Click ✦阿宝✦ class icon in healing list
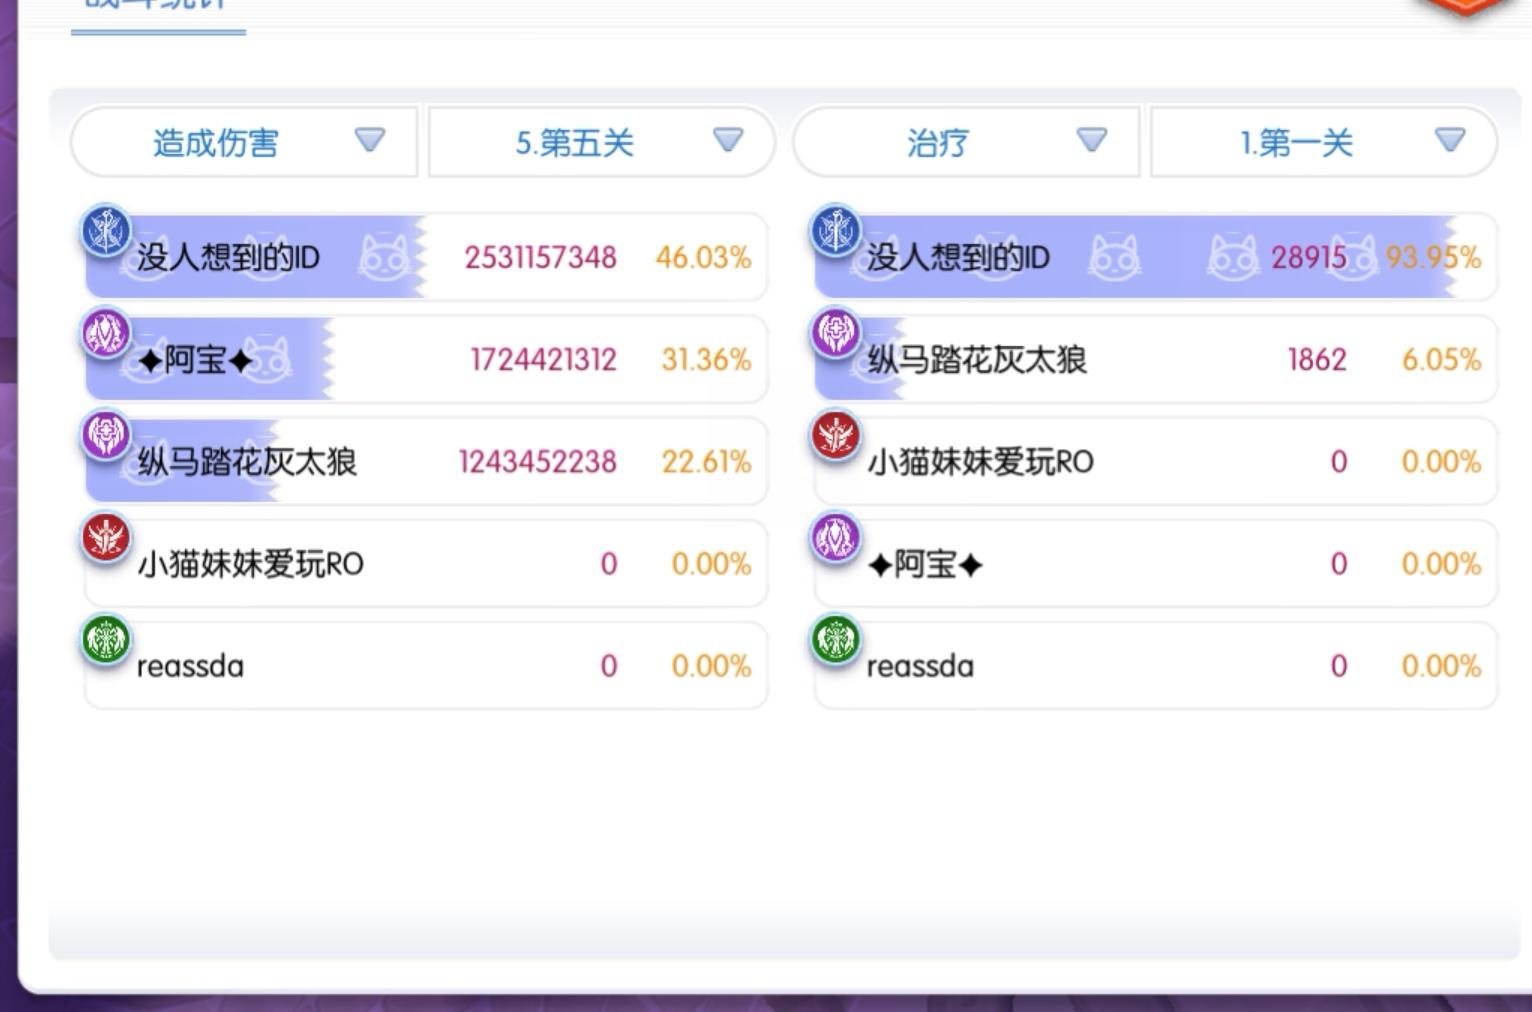1532x1012 pixels. pos(835,538)
